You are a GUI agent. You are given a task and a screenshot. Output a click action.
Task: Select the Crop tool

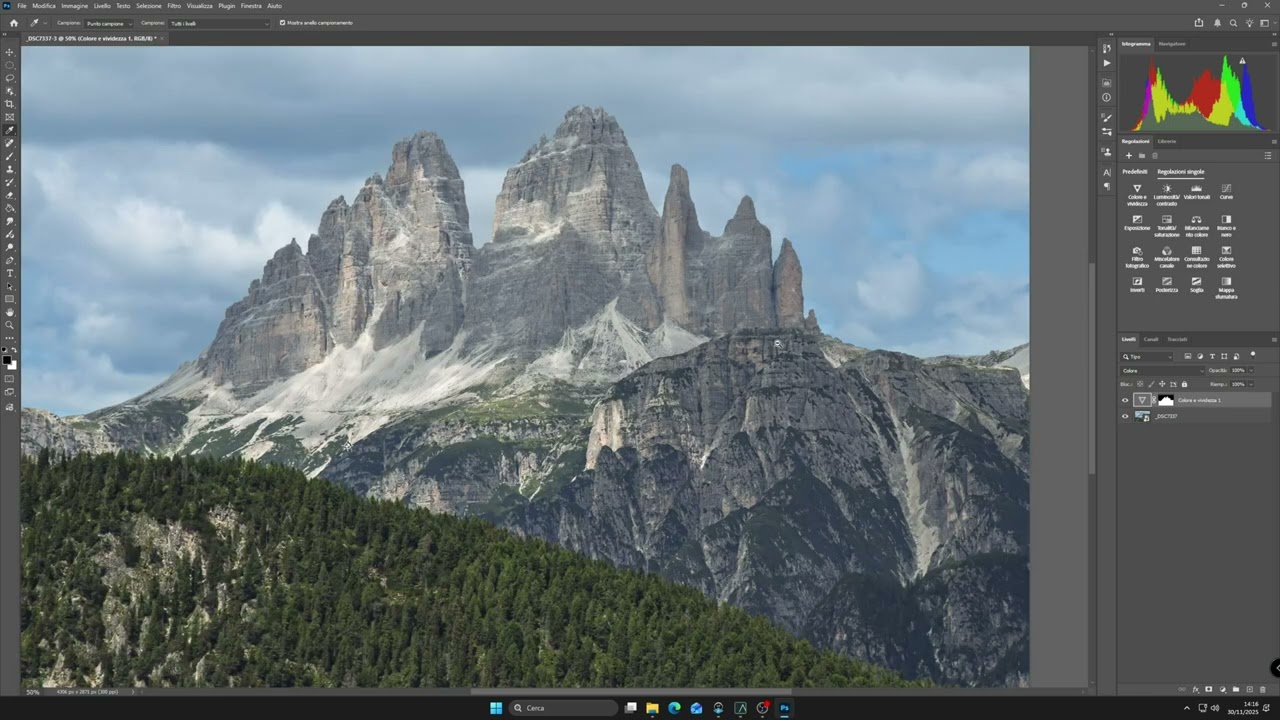point(10,104)
